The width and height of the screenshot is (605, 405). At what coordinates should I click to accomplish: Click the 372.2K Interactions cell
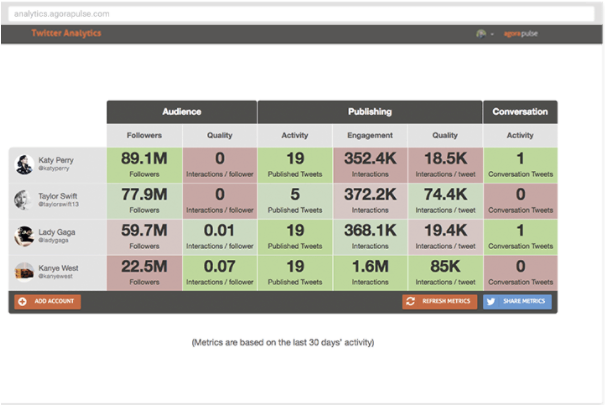coord(370,201)
